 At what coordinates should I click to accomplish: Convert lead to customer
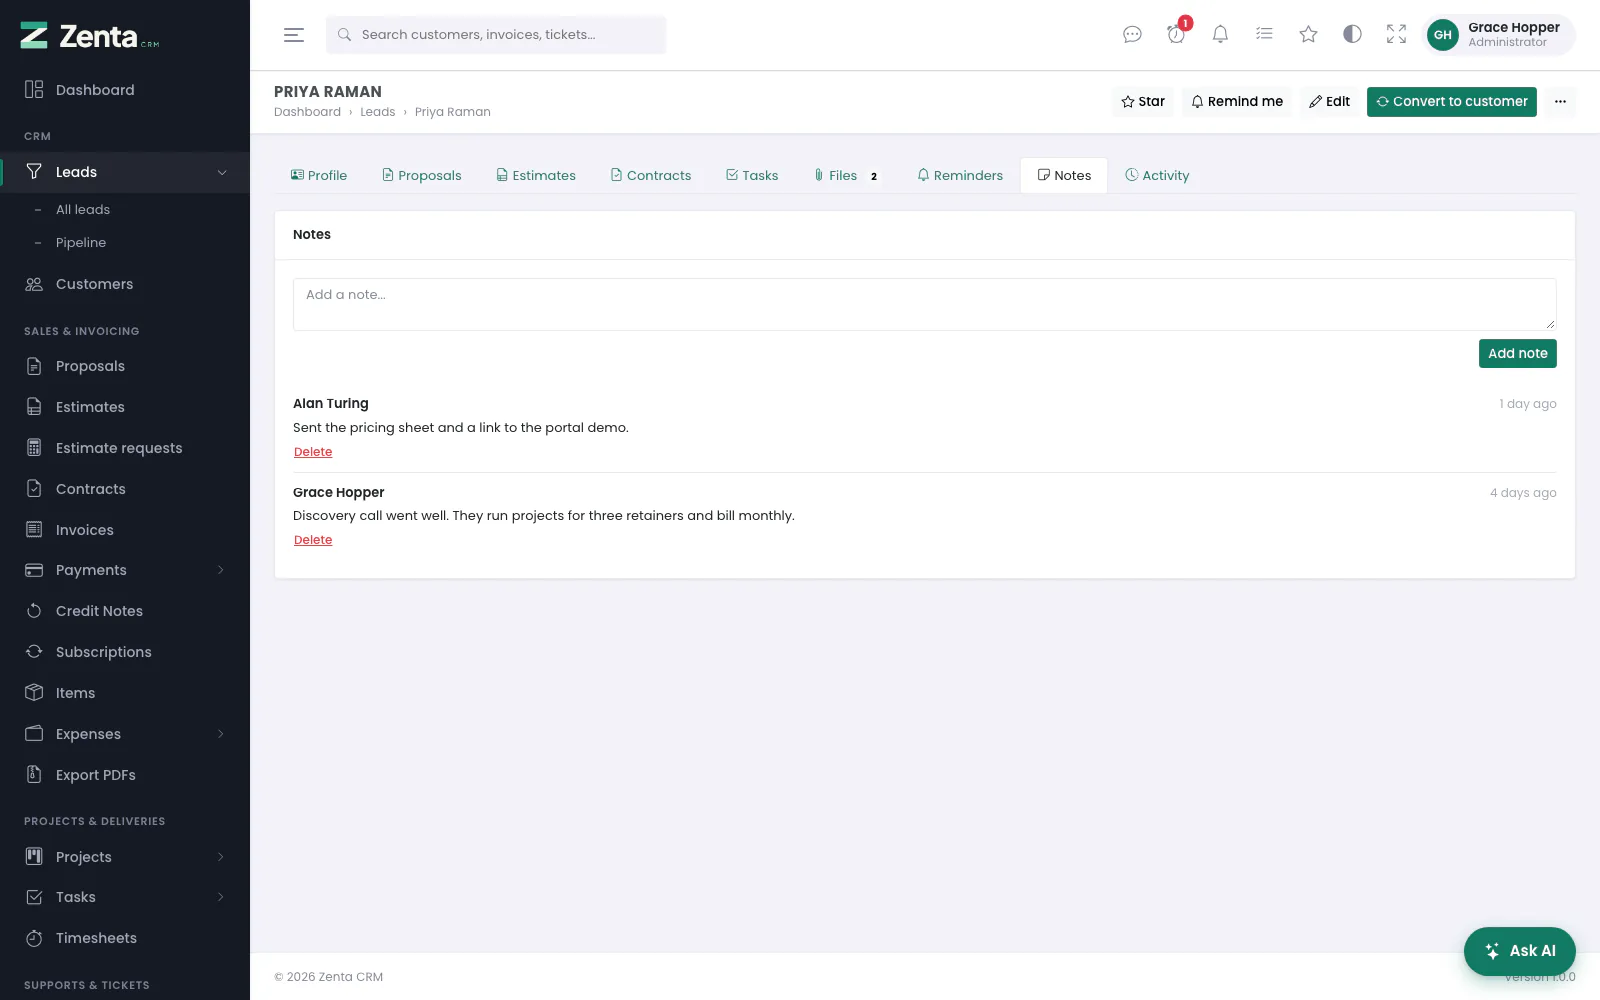[1452, 101]
